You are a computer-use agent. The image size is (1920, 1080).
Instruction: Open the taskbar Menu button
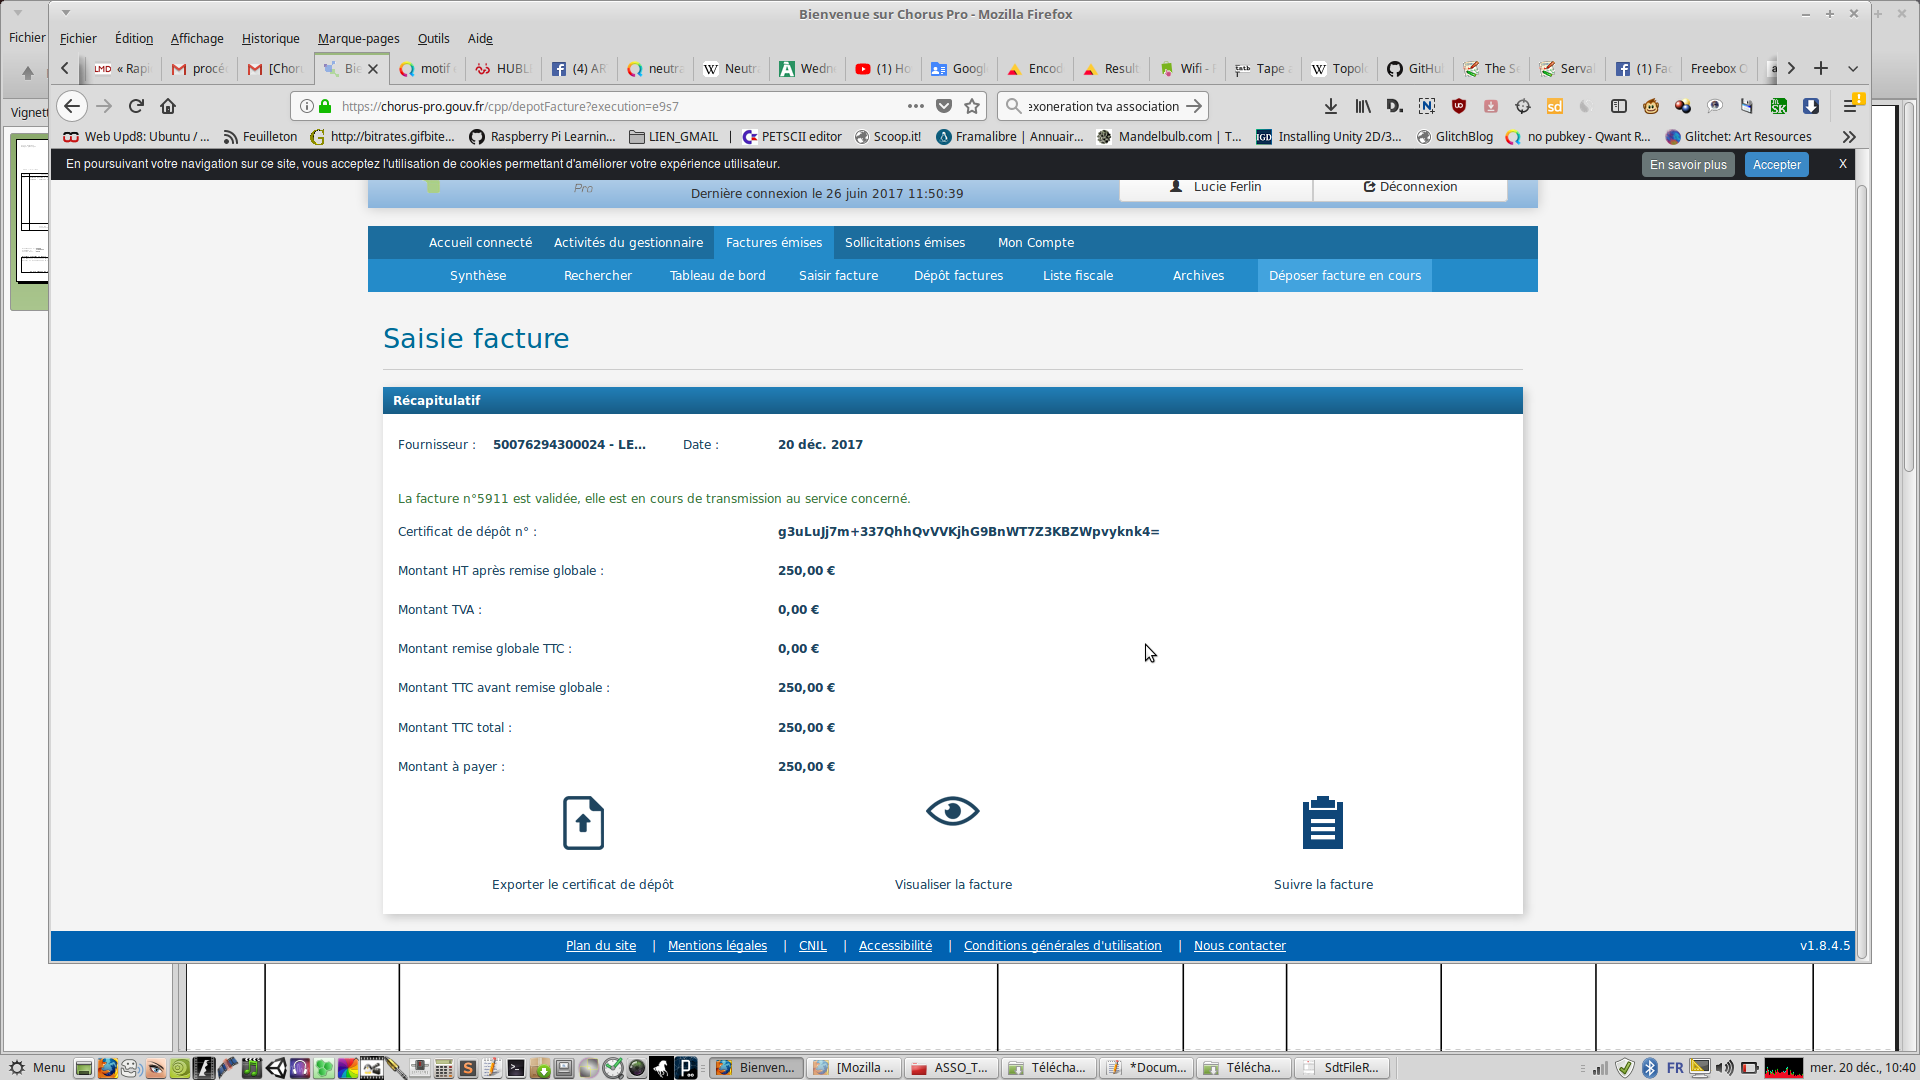37,1068
